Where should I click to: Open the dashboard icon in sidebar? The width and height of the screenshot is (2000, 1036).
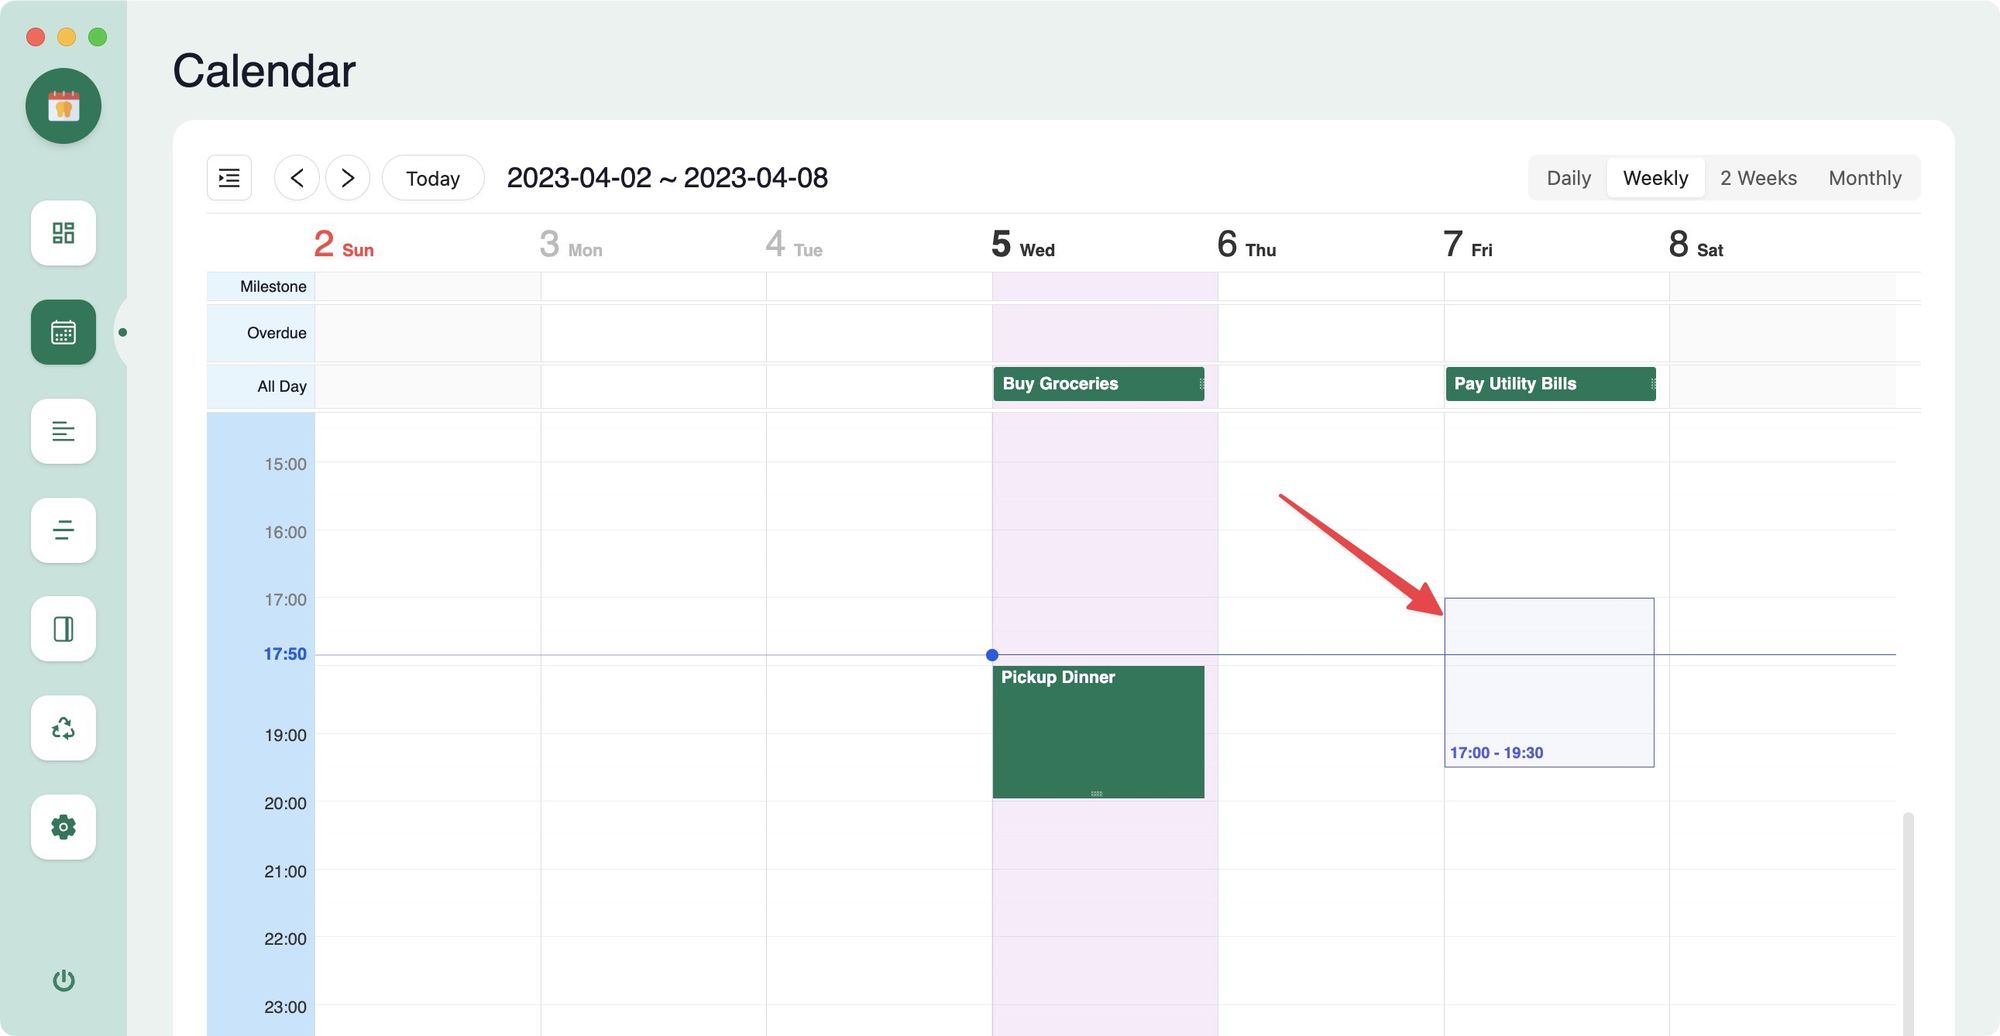click(63, 233)
